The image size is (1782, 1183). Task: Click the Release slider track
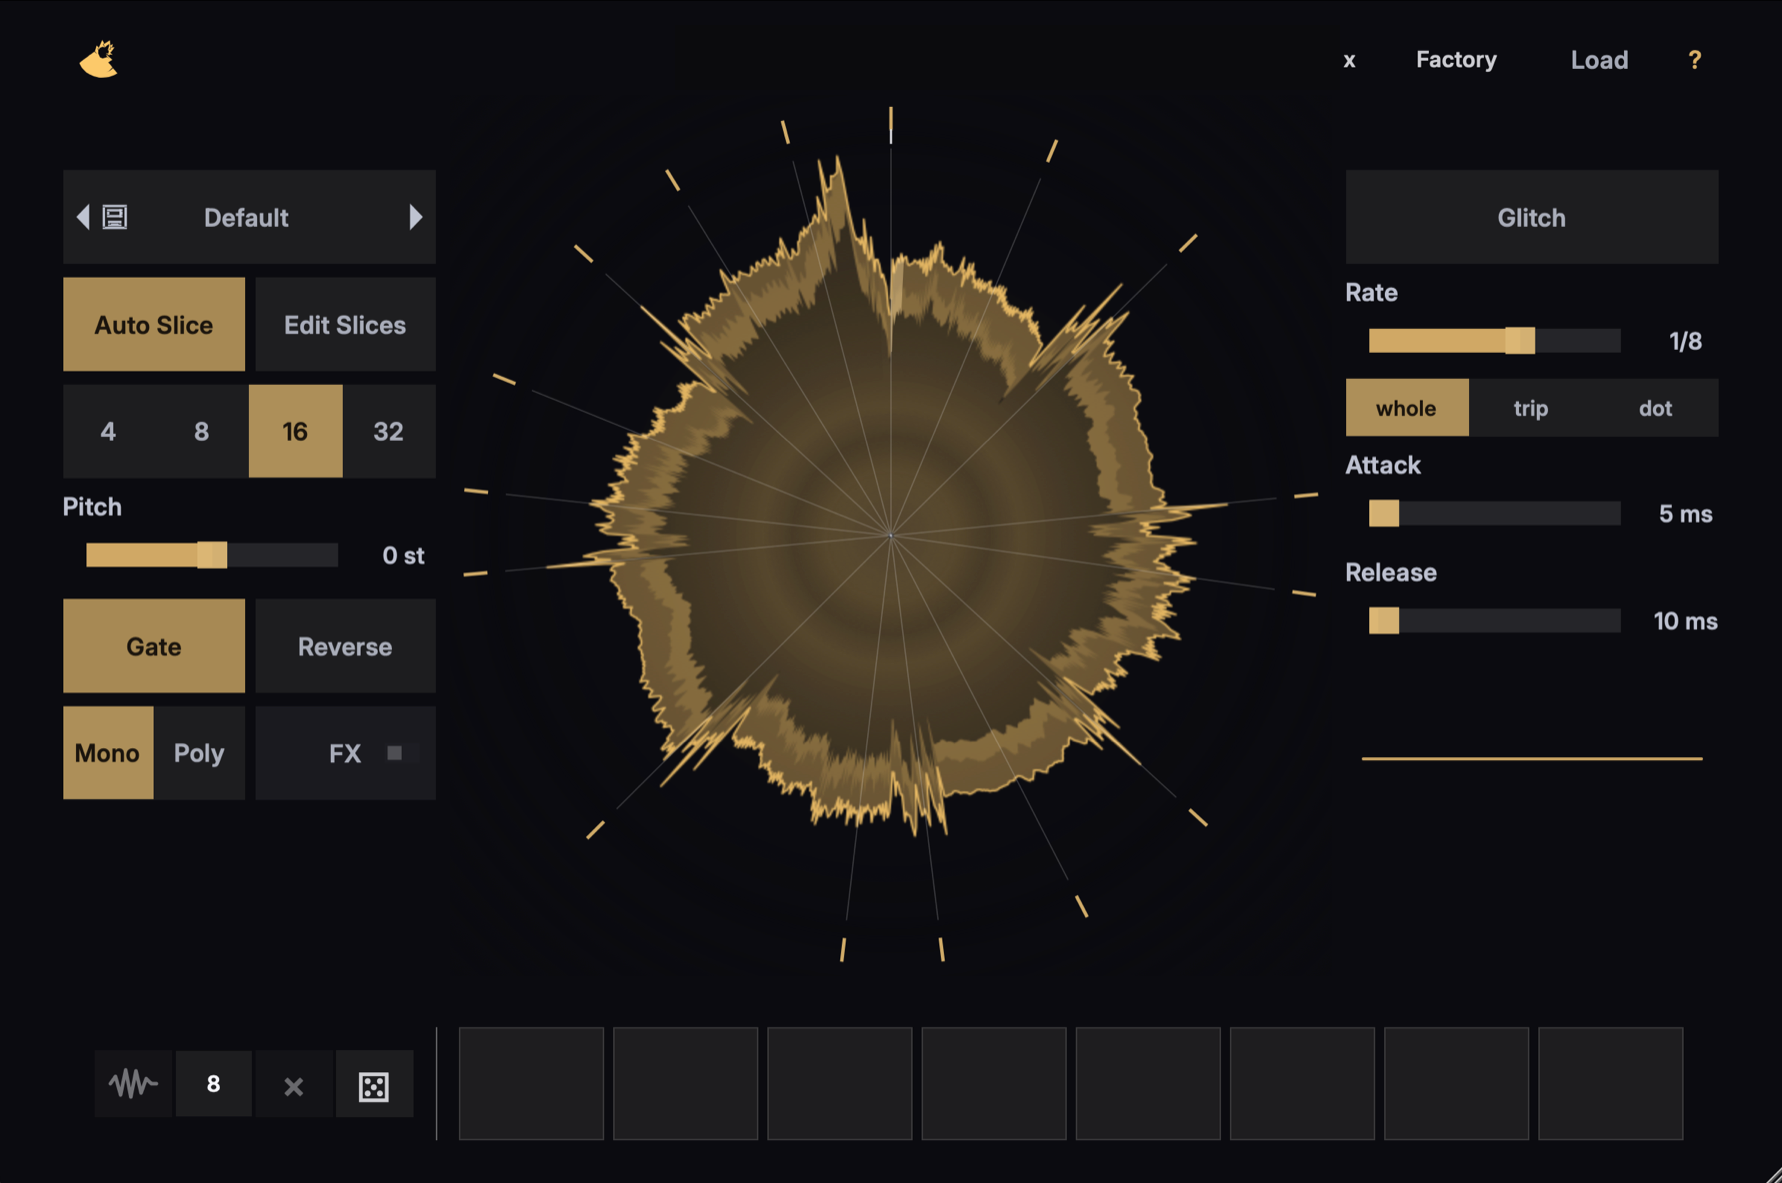(1495, 621)
